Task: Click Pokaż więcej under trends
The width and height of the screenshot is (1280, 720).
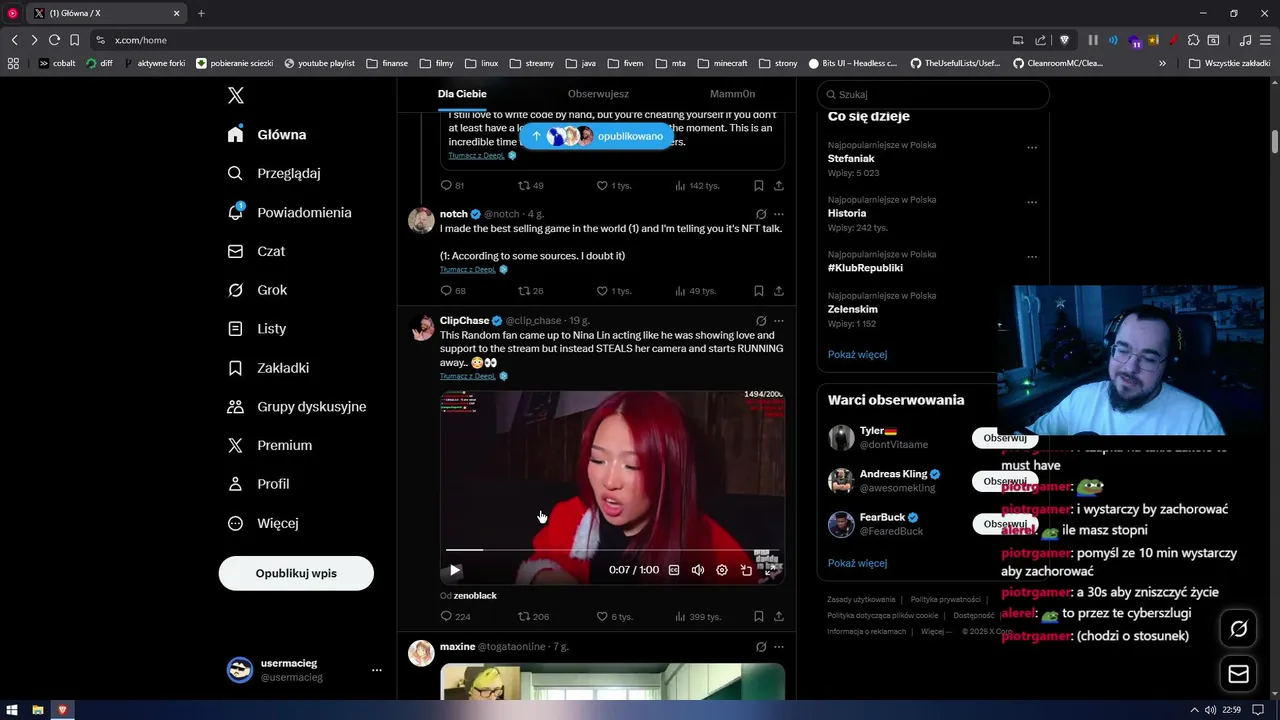Action: (857, 354)
